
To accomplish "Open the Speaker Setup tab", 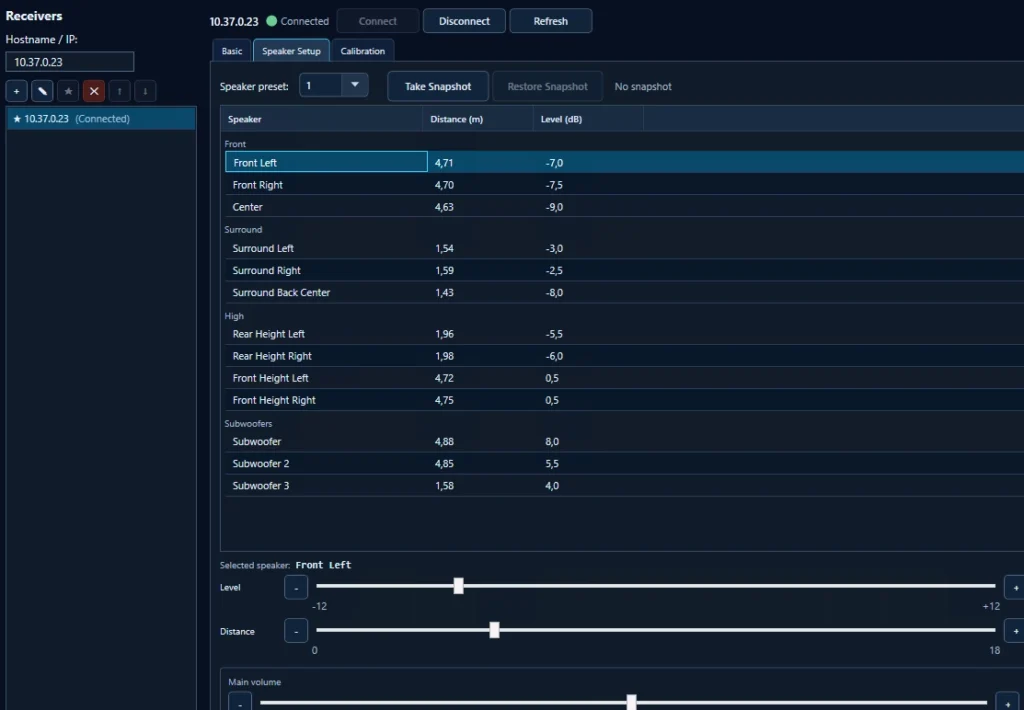I will 291,51.
